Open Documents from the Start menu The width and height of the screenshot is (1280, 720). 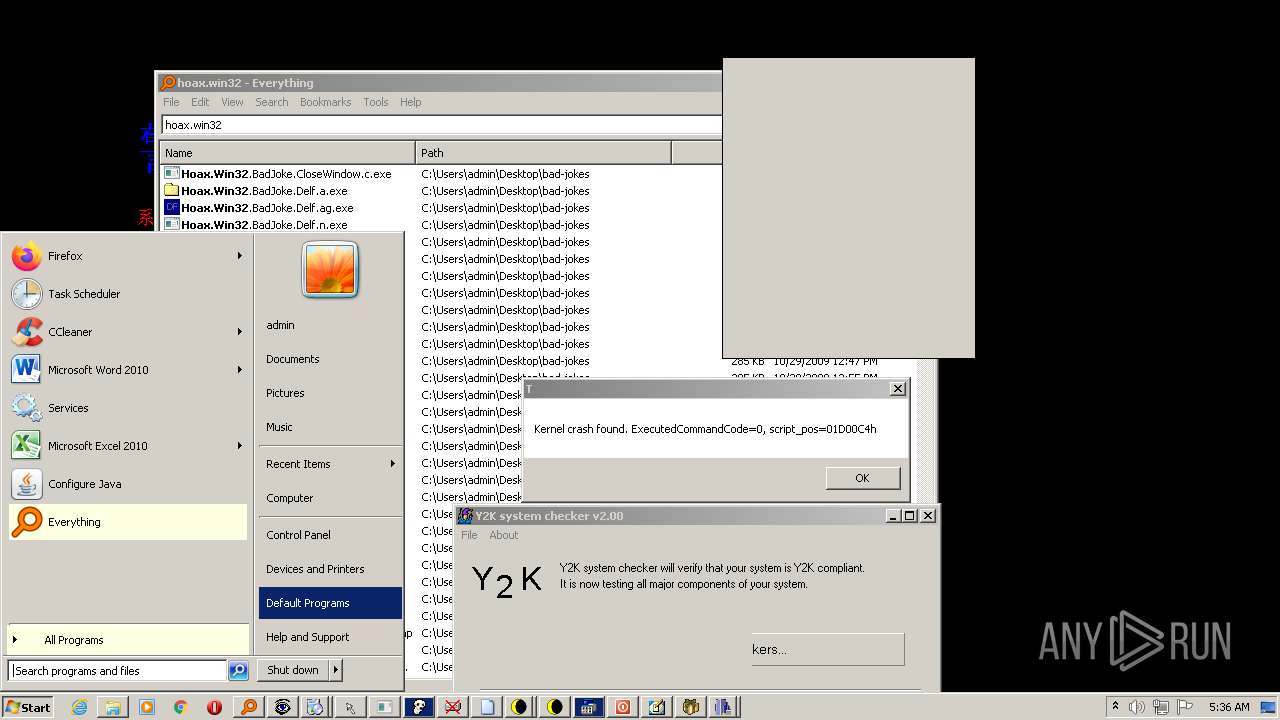tap(330, 359)
